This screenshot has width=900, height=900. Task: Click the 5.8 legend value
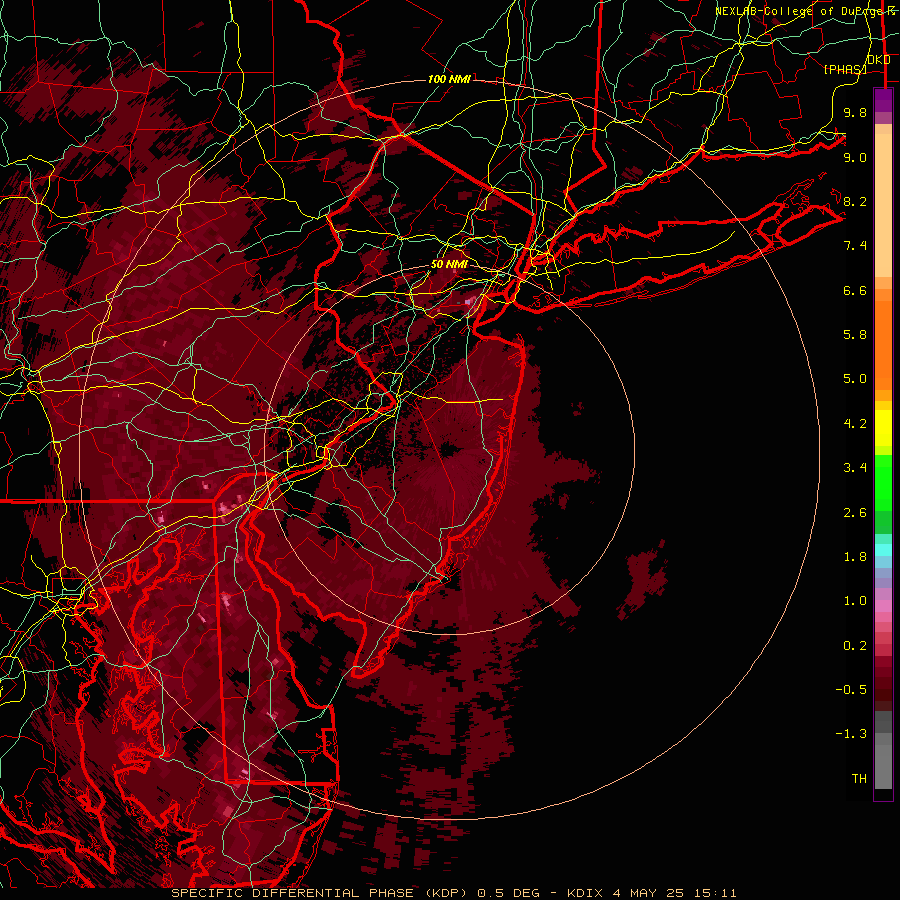(x=855, y=335)
